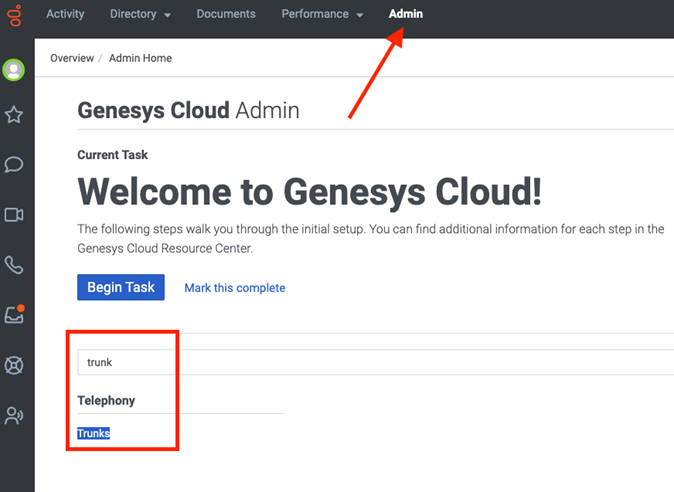Open Favorites star icon in sidebar

coord(14,116)
